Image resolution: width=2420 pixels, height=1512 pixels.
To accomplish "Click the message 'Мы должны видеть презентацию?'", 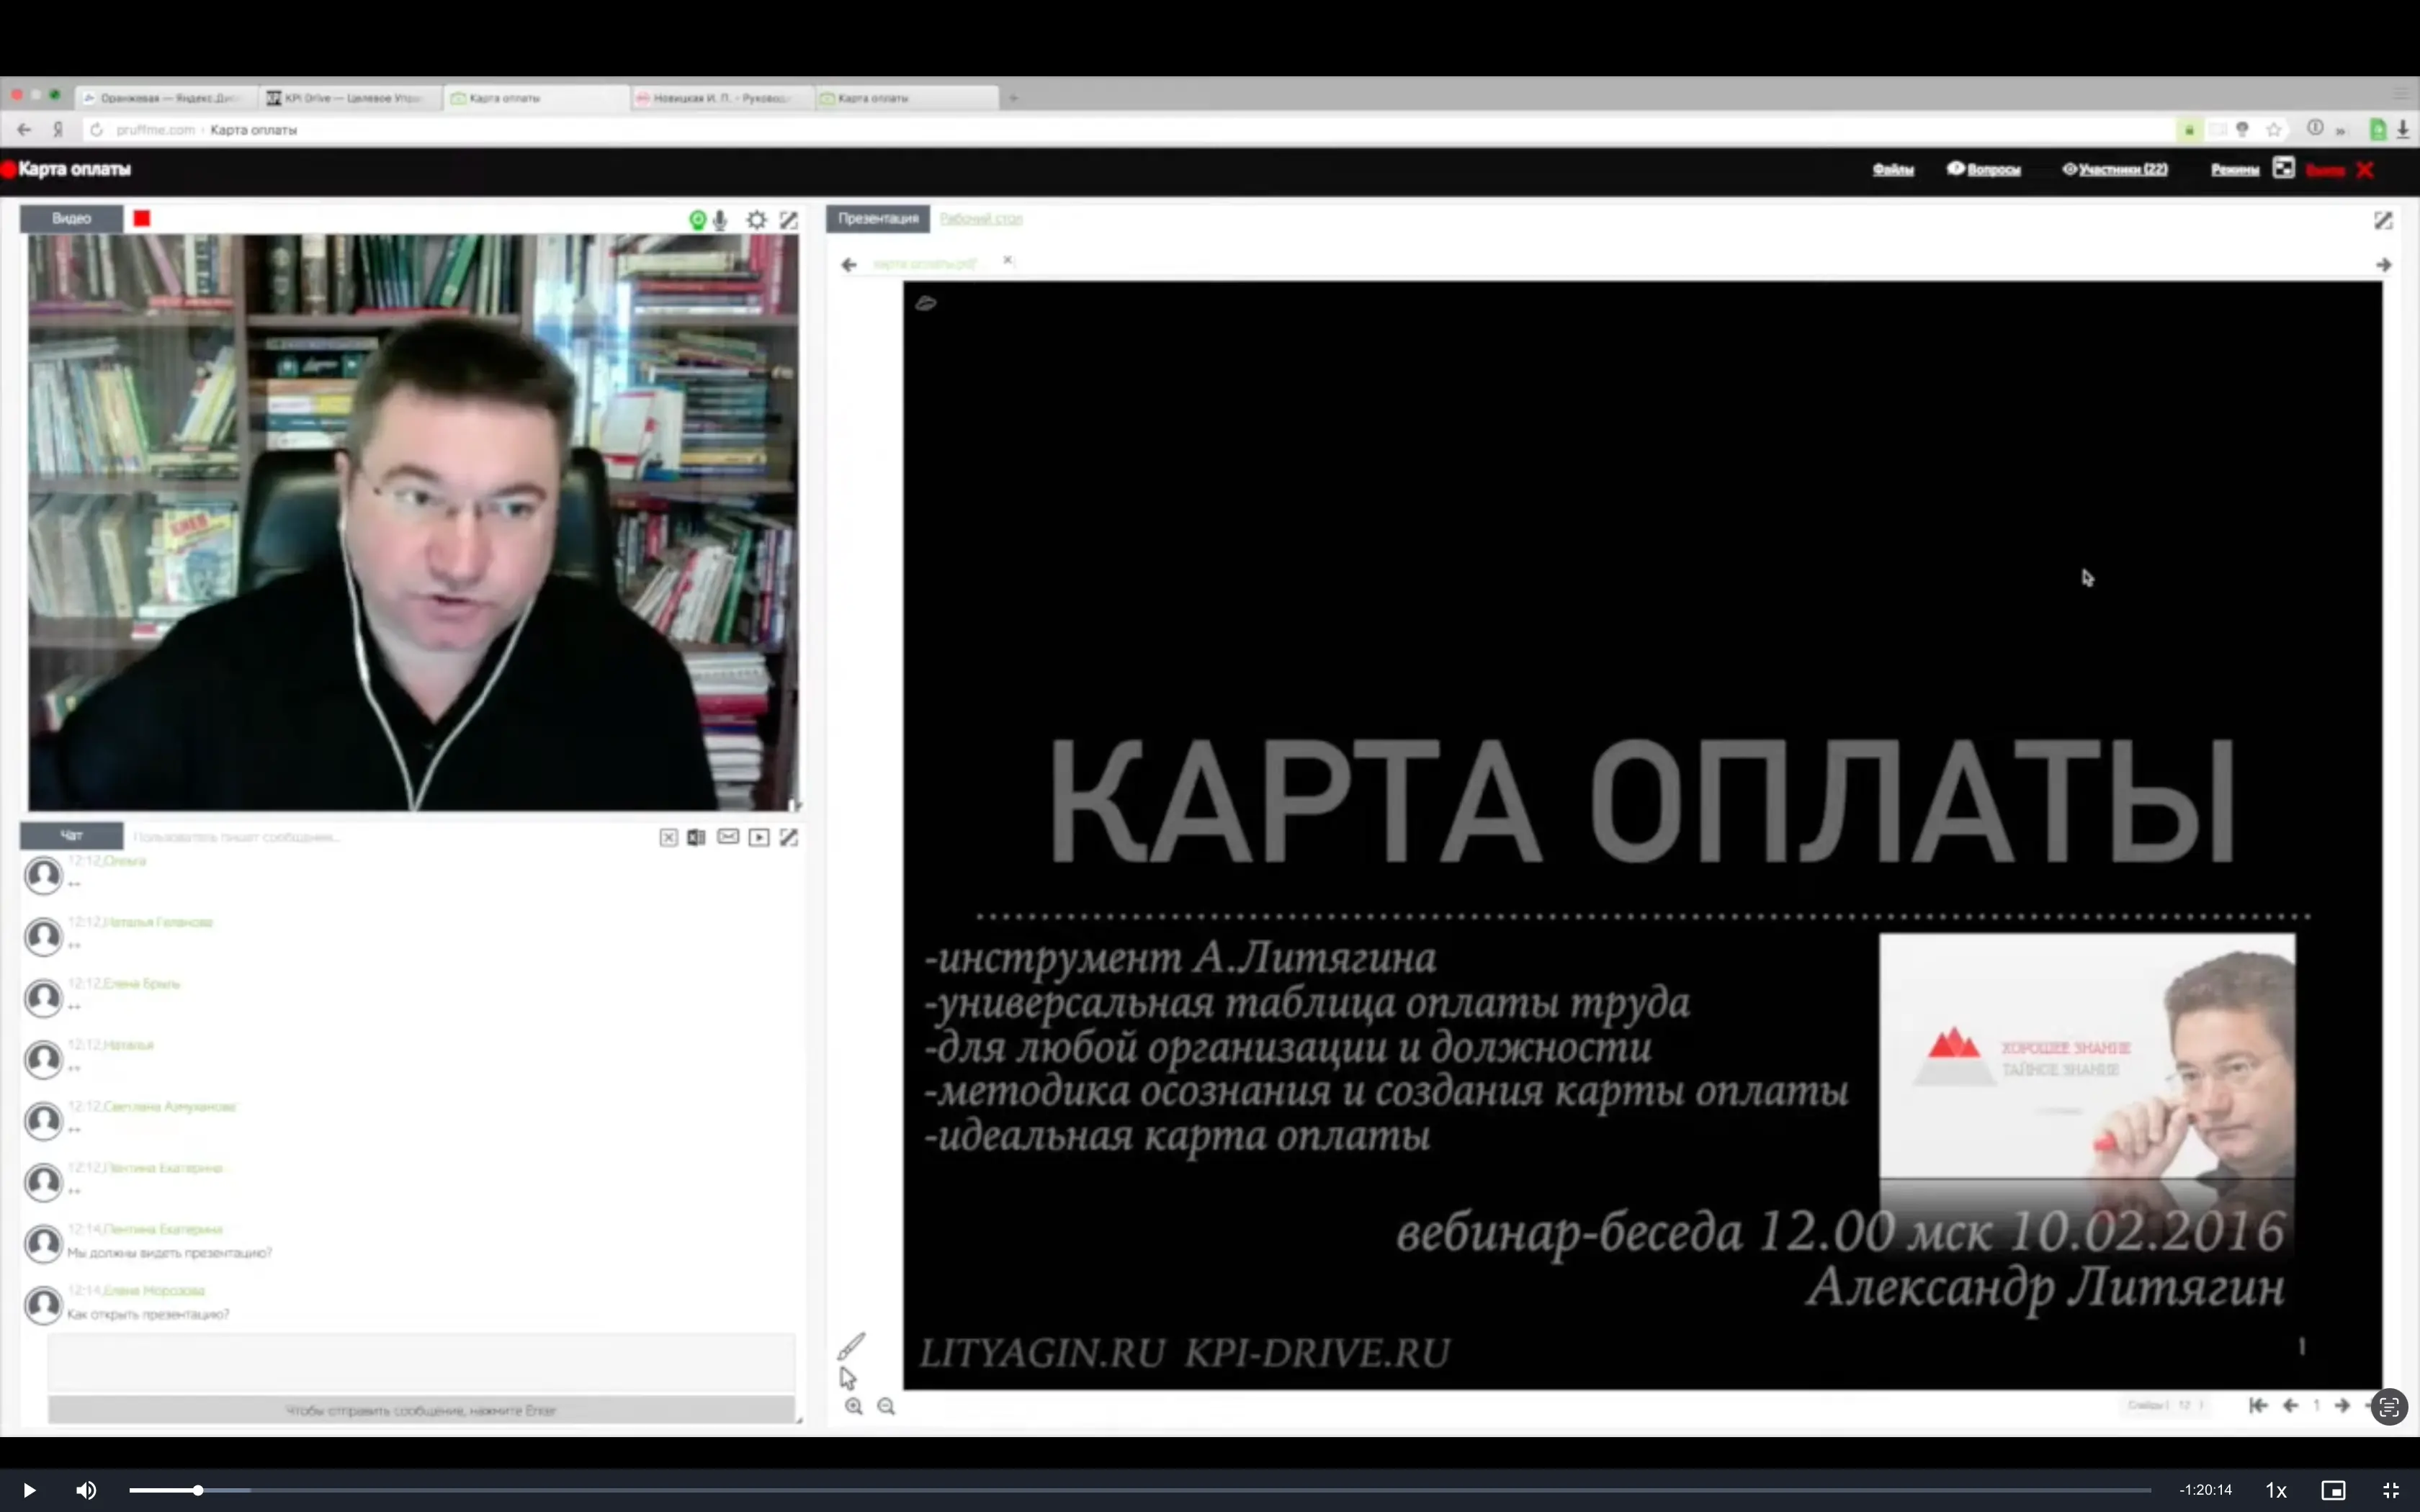I will tap(169, 1252).
